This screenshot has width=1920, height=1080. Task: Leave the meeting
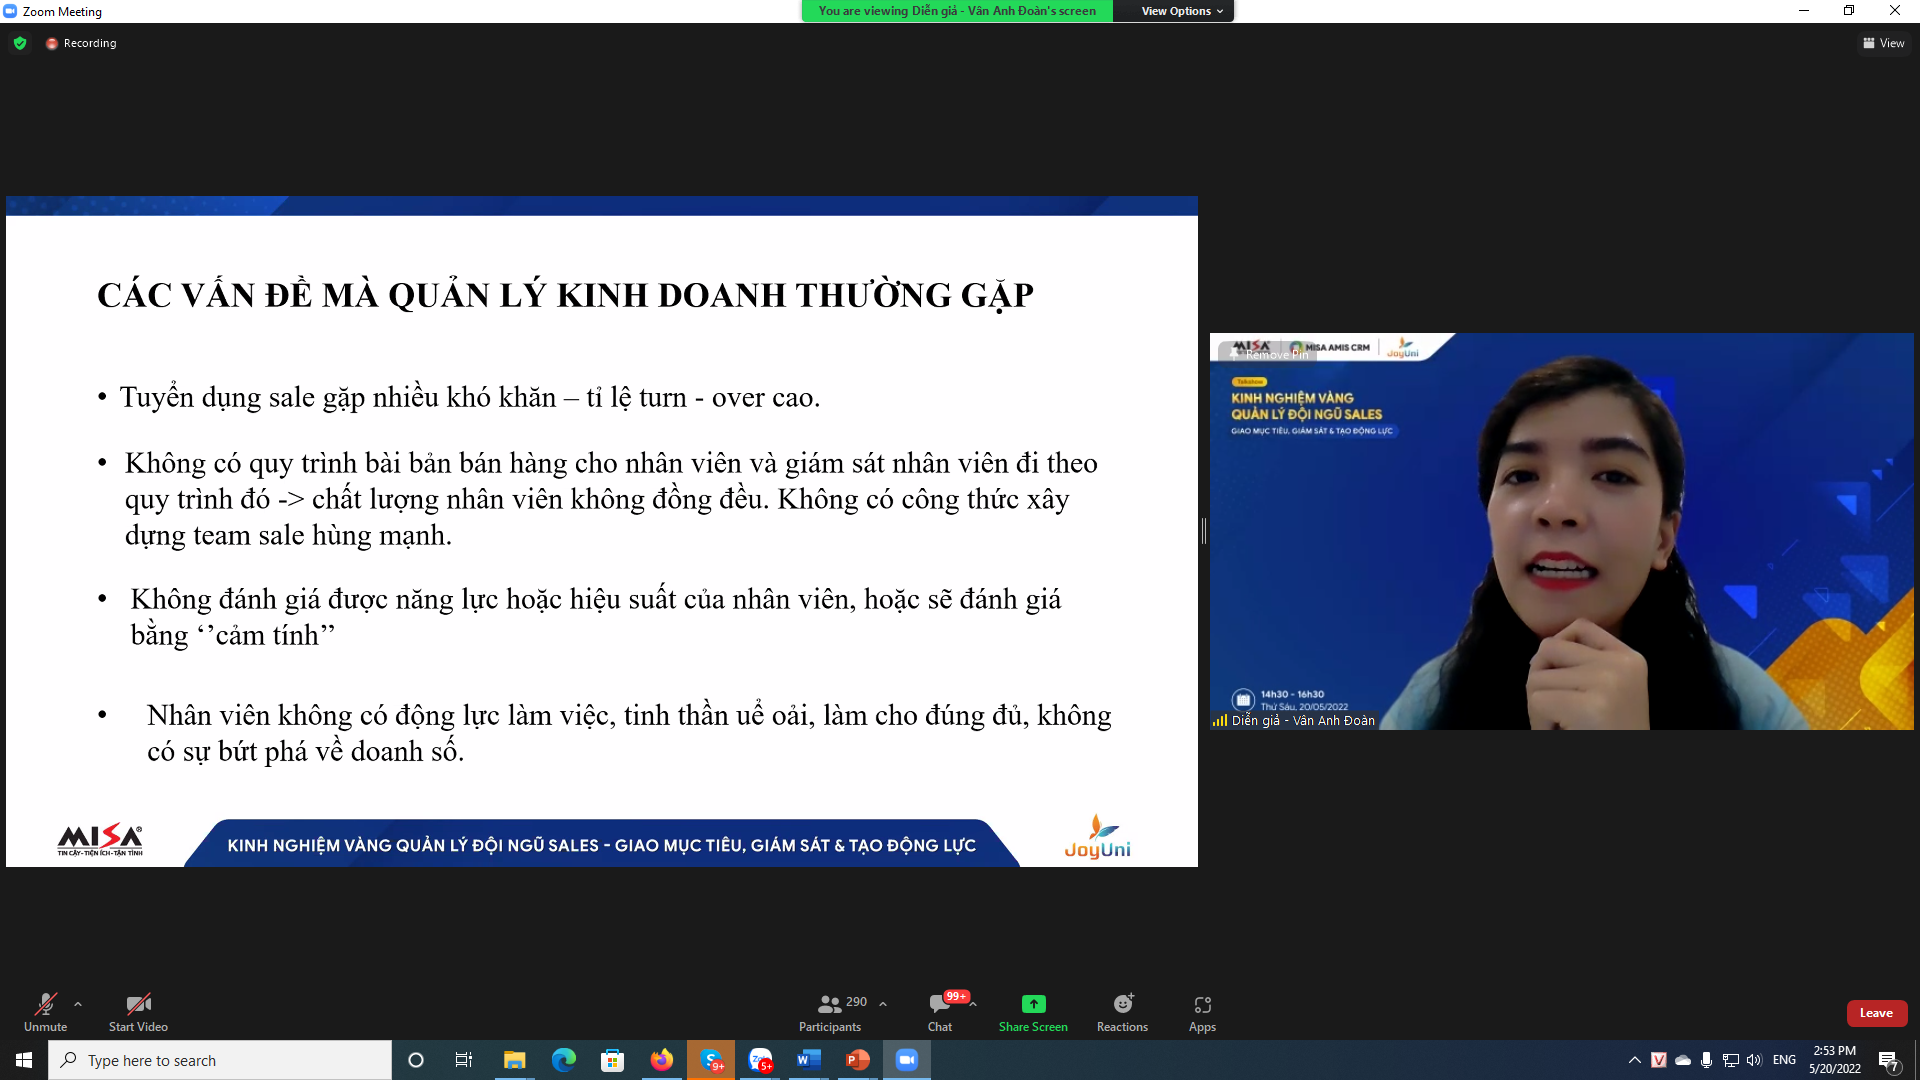[x=1875, y=1013]
